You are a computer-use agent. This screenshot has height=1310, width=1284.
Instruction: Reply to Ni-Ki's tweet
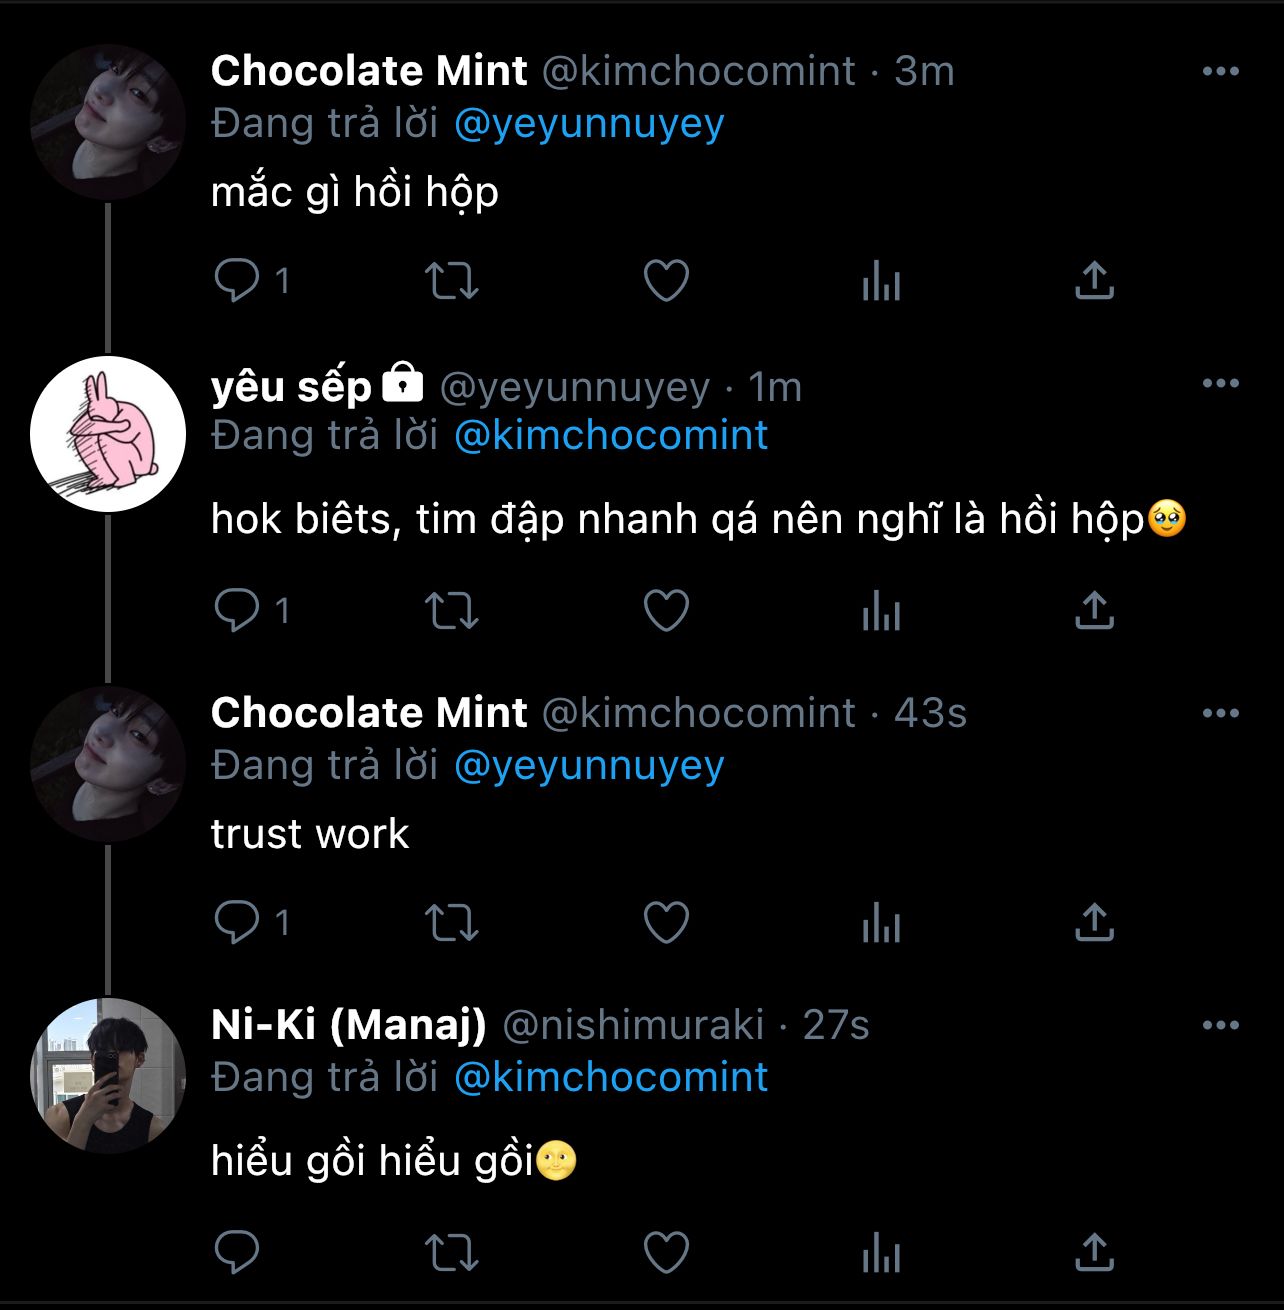click(237, 1253)
